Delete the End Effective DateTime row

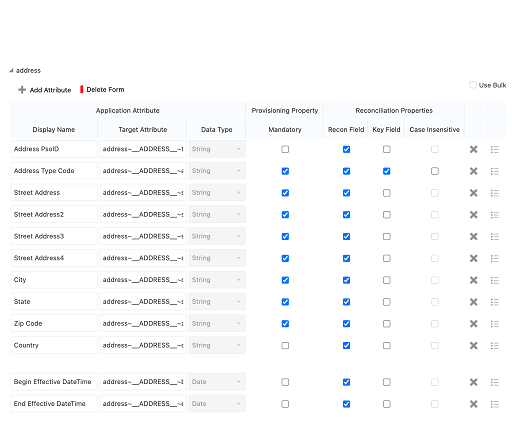coord(473,404)
